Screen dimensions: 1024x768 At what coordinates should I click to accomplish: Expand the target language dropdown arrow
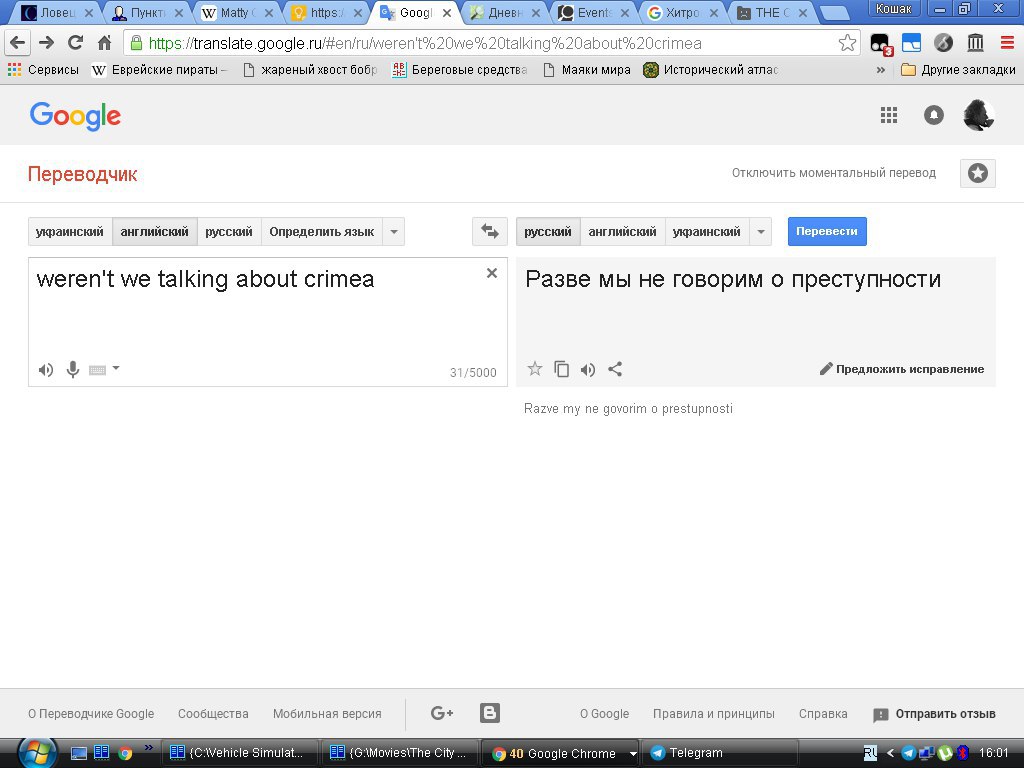[x=761, y=231]
